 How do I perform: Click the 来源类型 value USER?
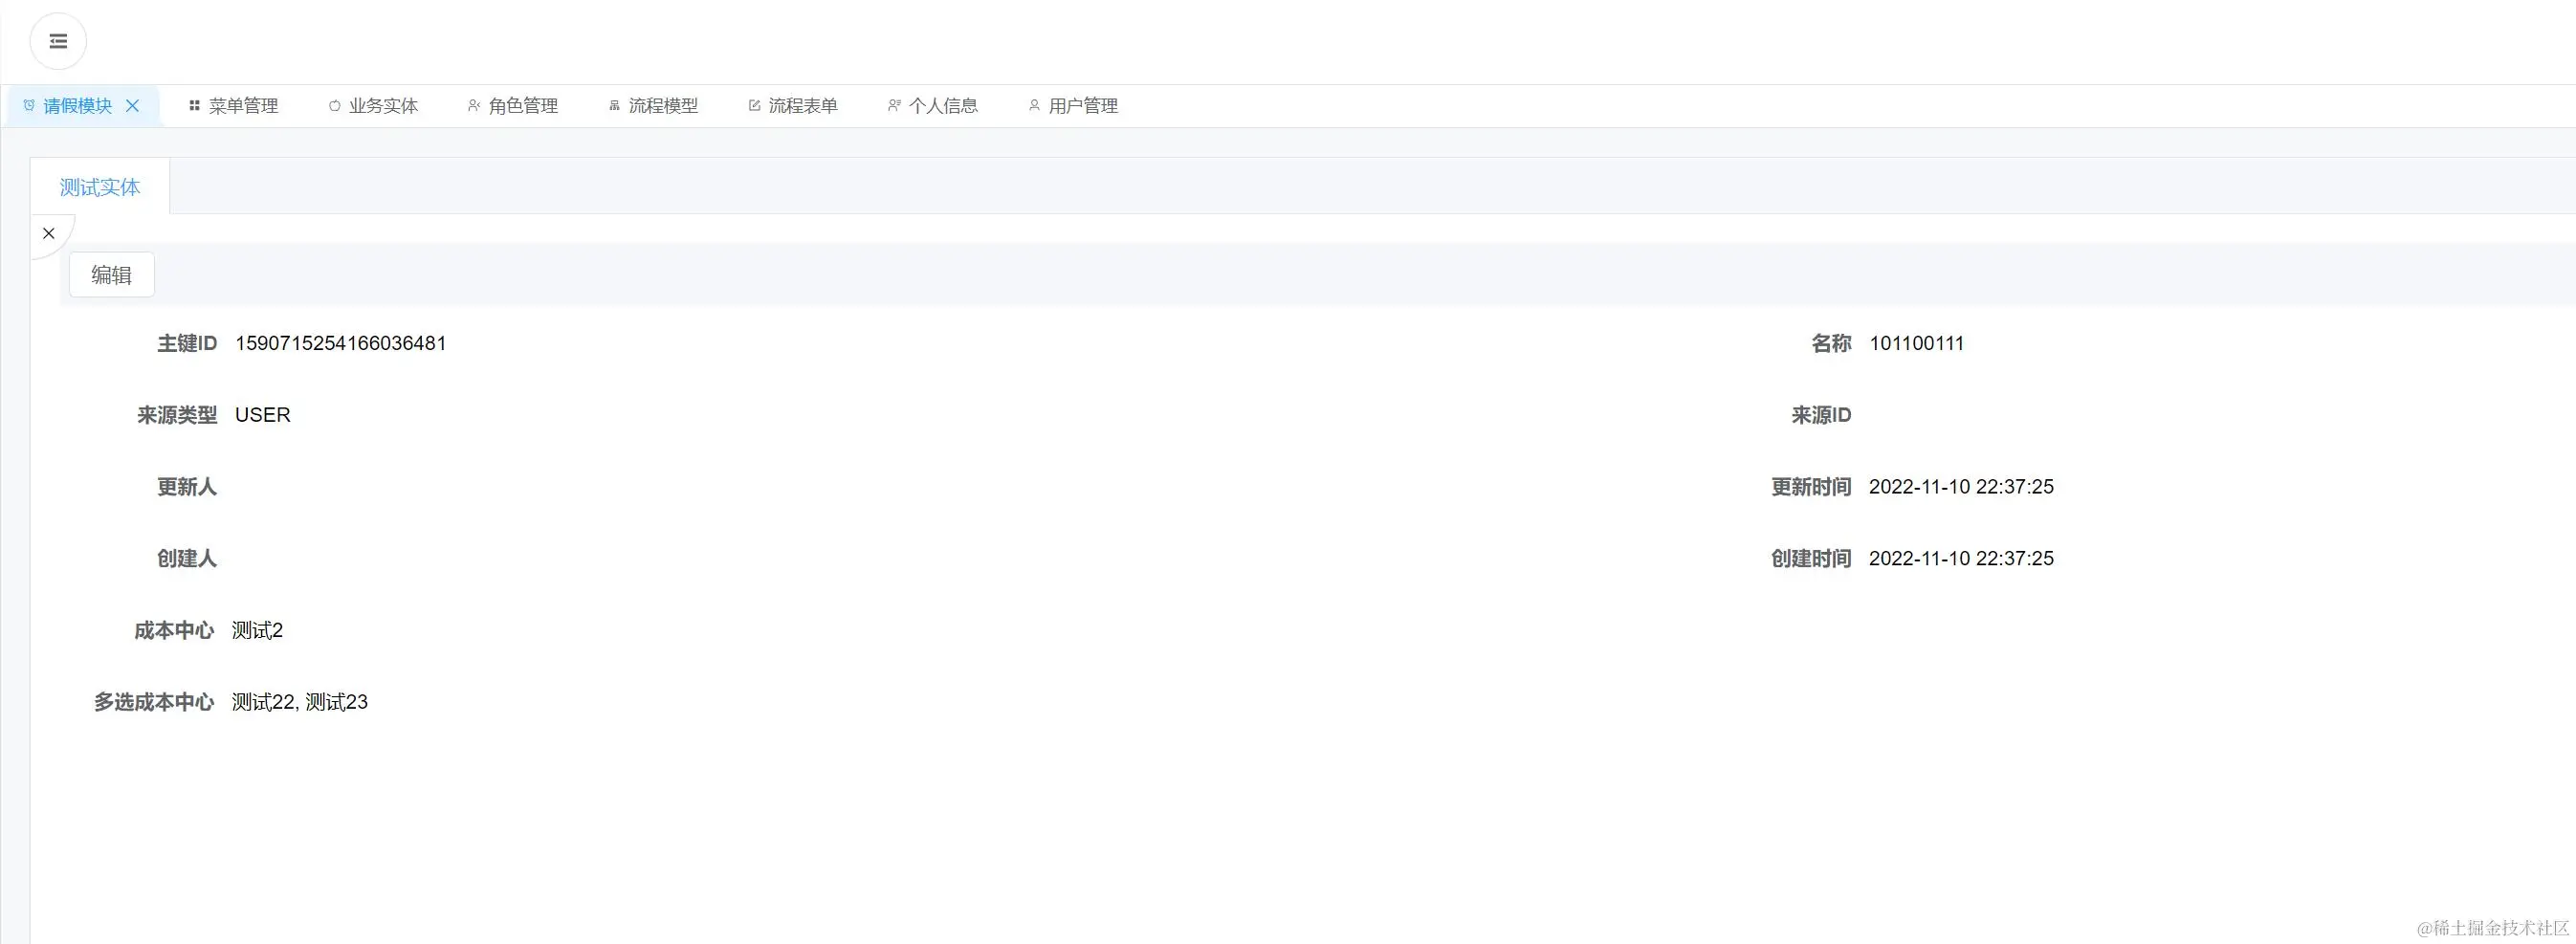[262, 415]
